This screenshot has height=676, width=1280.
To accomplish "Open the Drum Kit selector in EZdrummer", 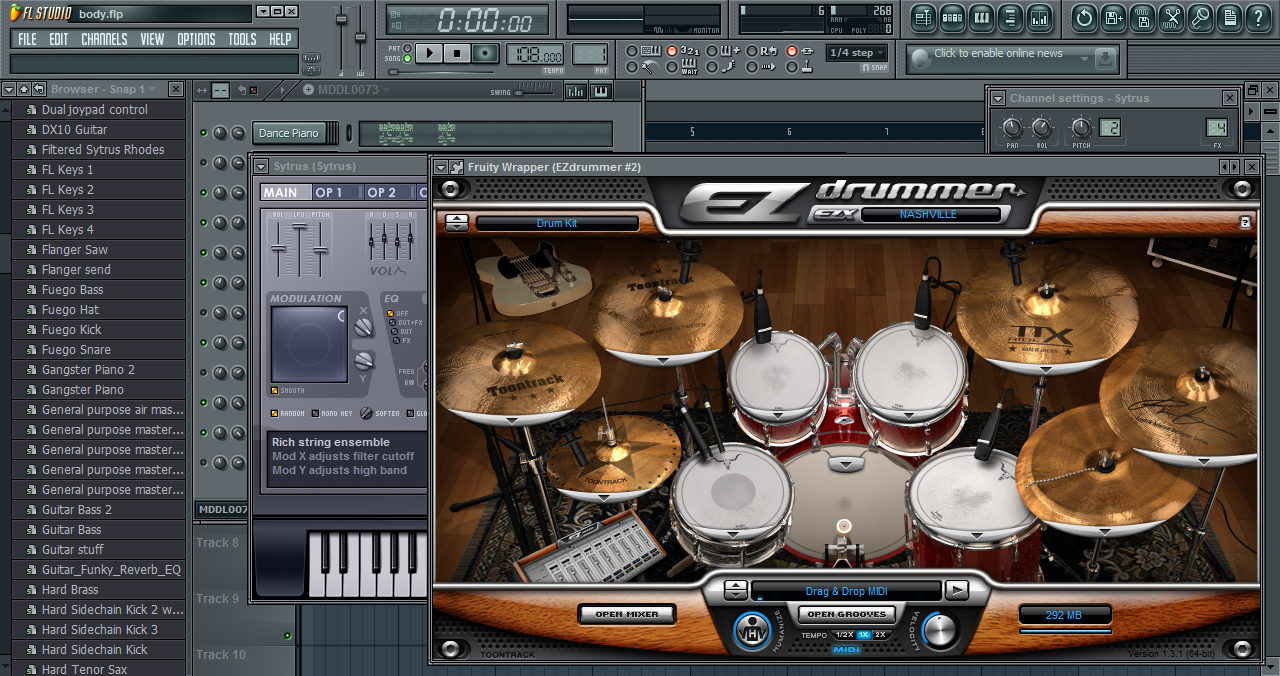I will 557,222.
